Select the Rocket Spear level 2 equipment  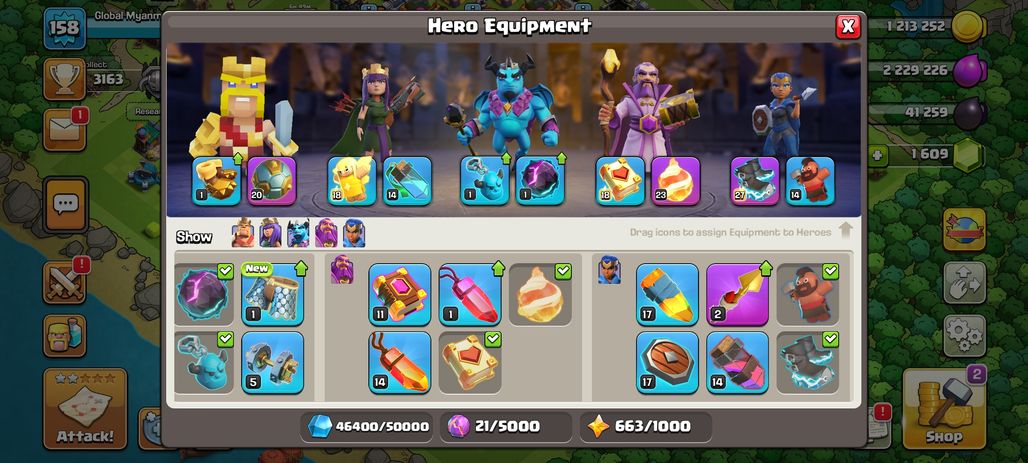738,294
